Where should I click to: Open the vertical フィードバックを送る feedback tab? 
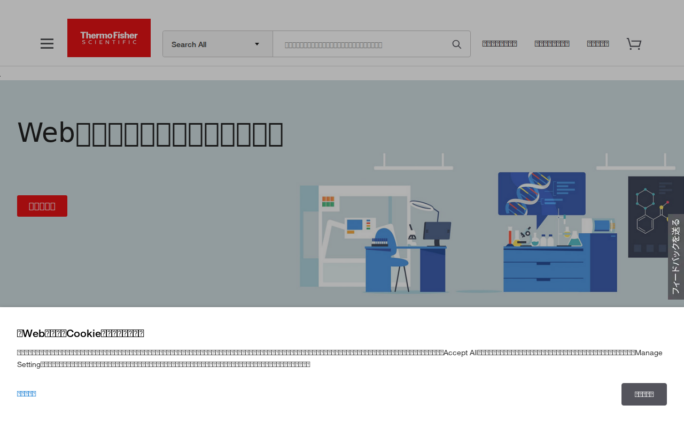[x=676, y=256]
